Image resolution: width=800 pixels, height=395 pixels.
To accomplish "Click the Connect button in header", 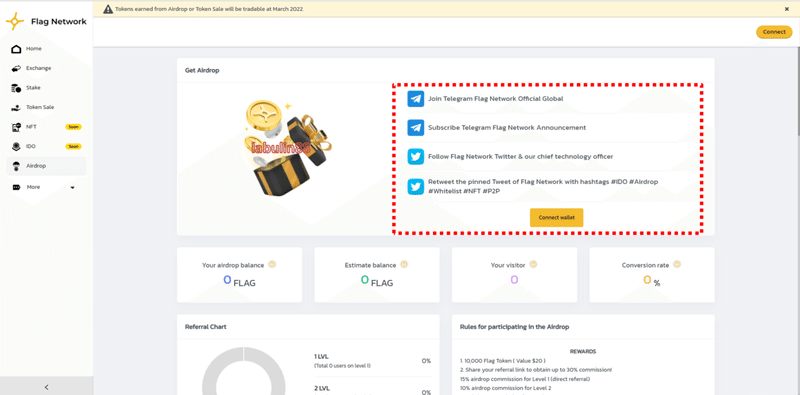I will coord(774,32).
